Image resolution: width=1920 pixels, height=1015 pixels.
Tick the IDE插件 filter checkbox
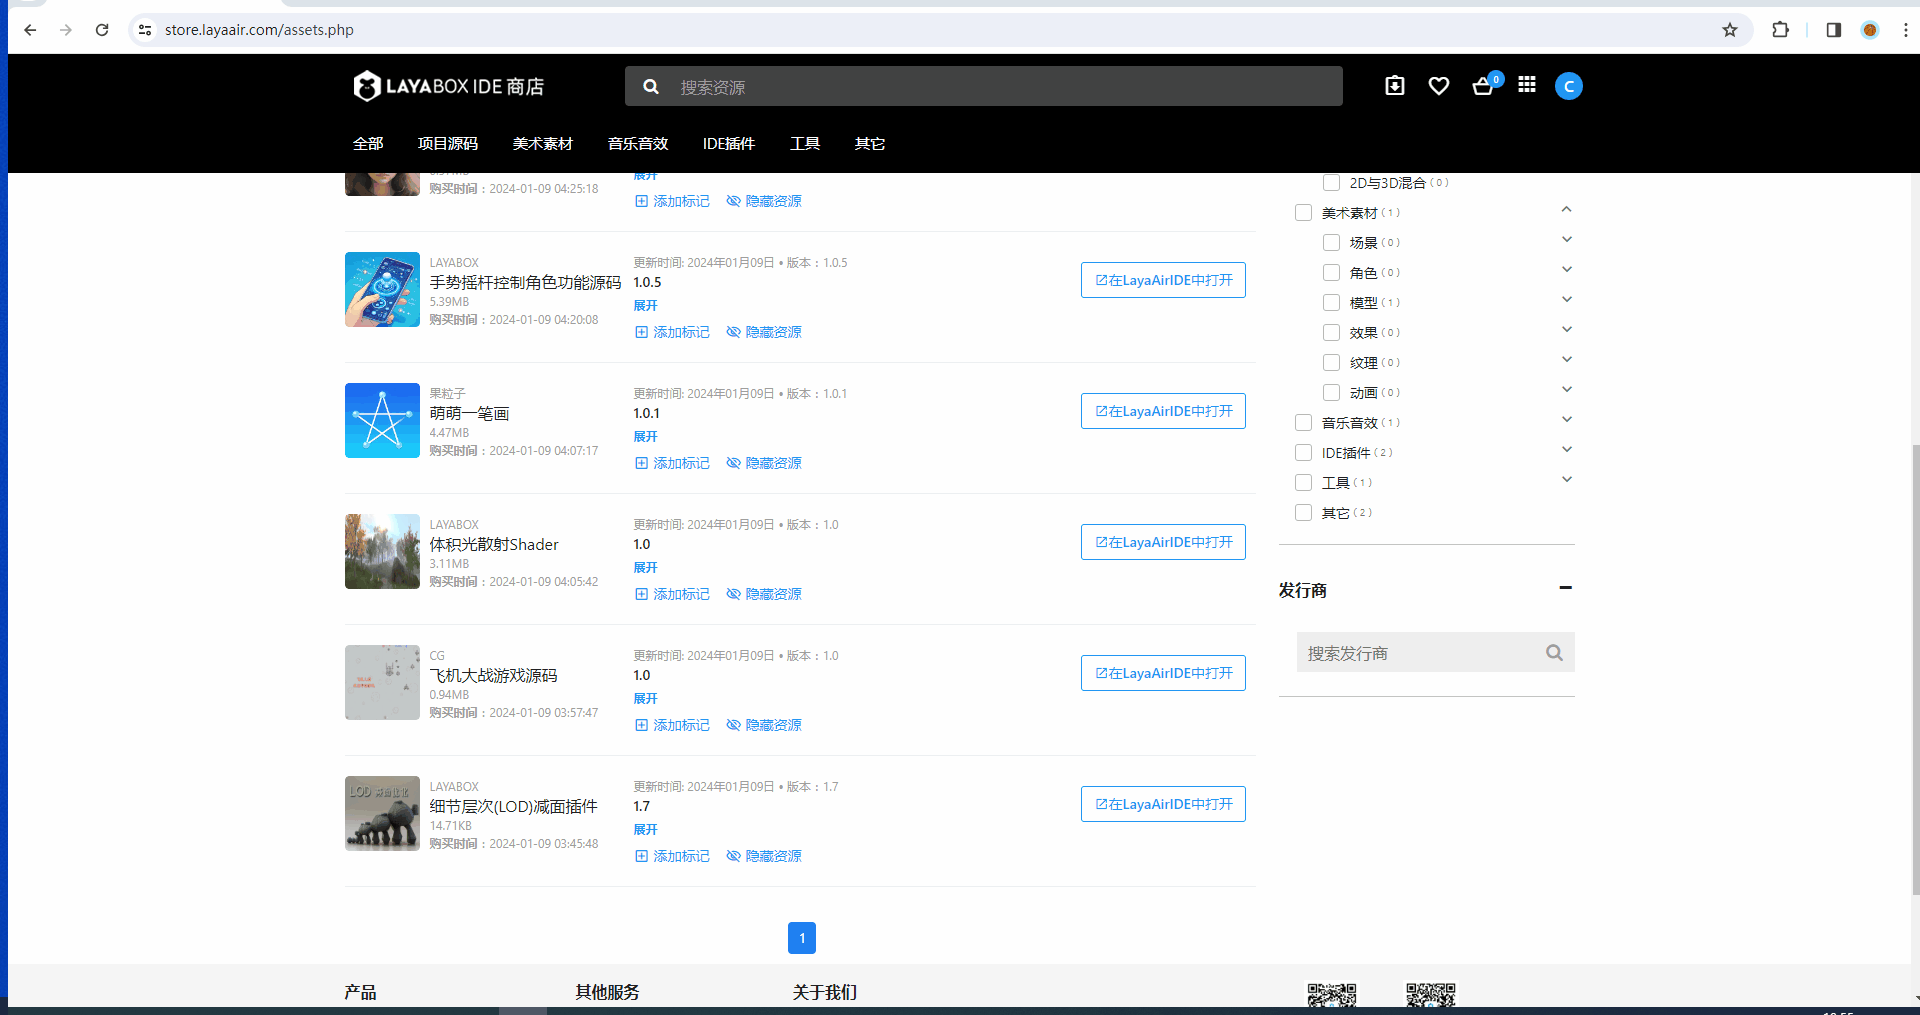[x=1303, y=453]
